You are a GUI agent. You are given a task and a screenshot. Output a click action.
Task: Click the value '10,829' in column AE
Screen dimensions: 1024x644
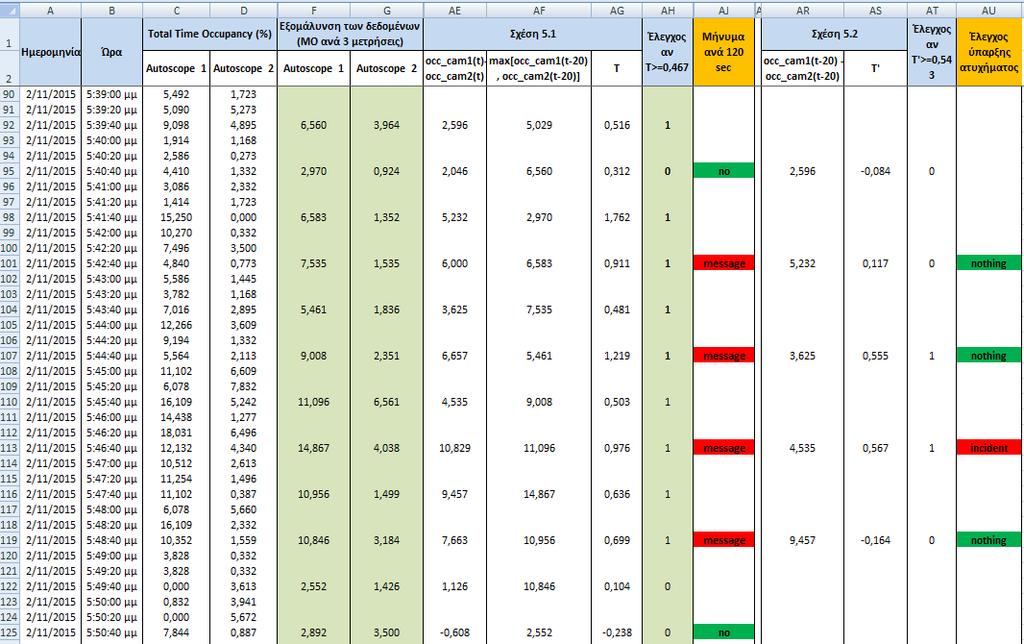coord(455,448)
